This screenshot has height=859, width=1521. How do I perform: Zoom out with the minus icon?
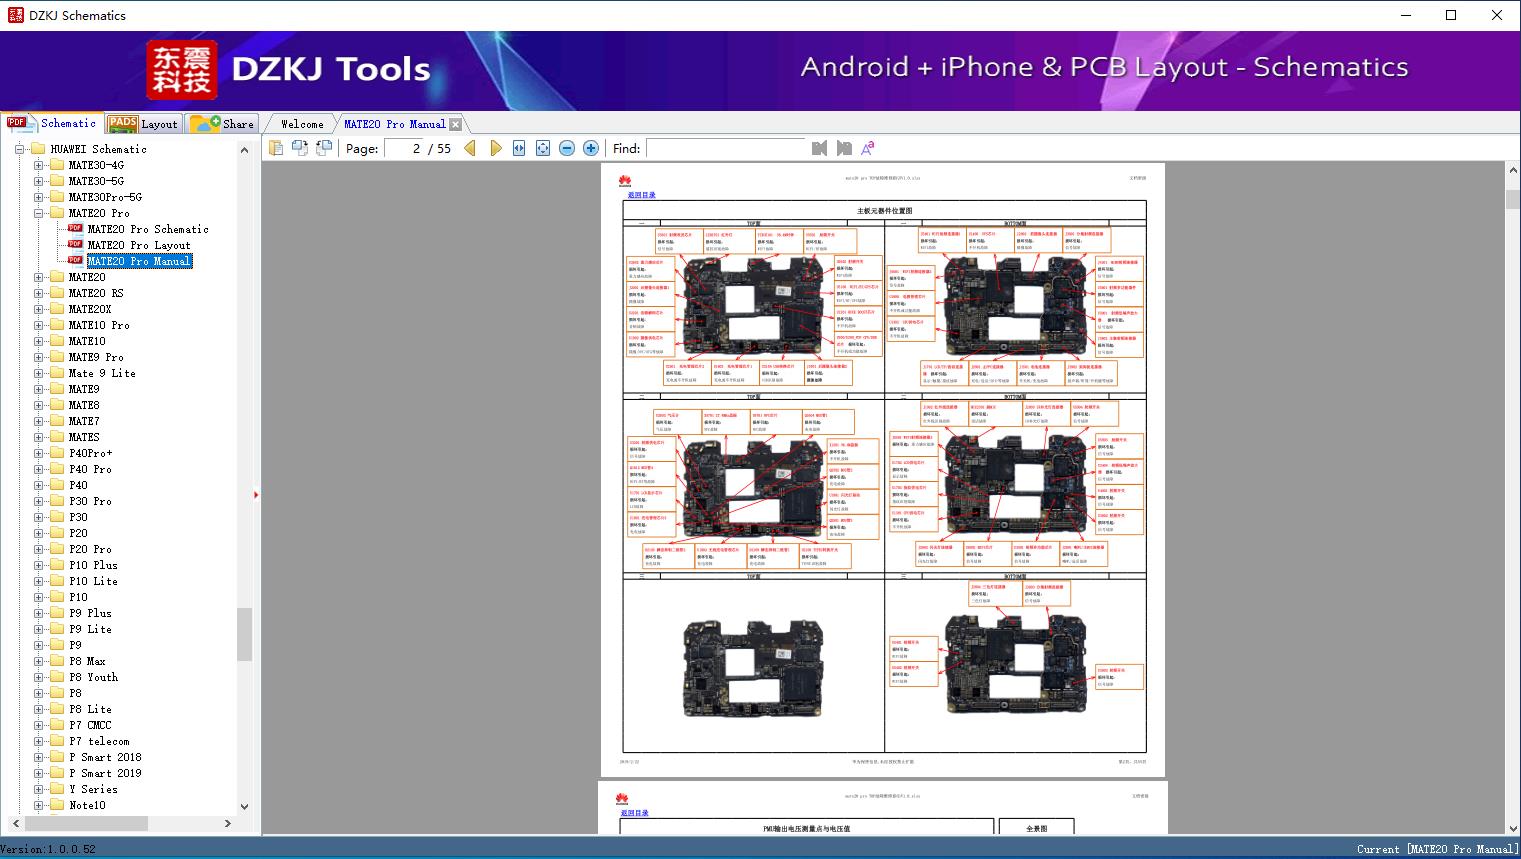coord(567,148)
